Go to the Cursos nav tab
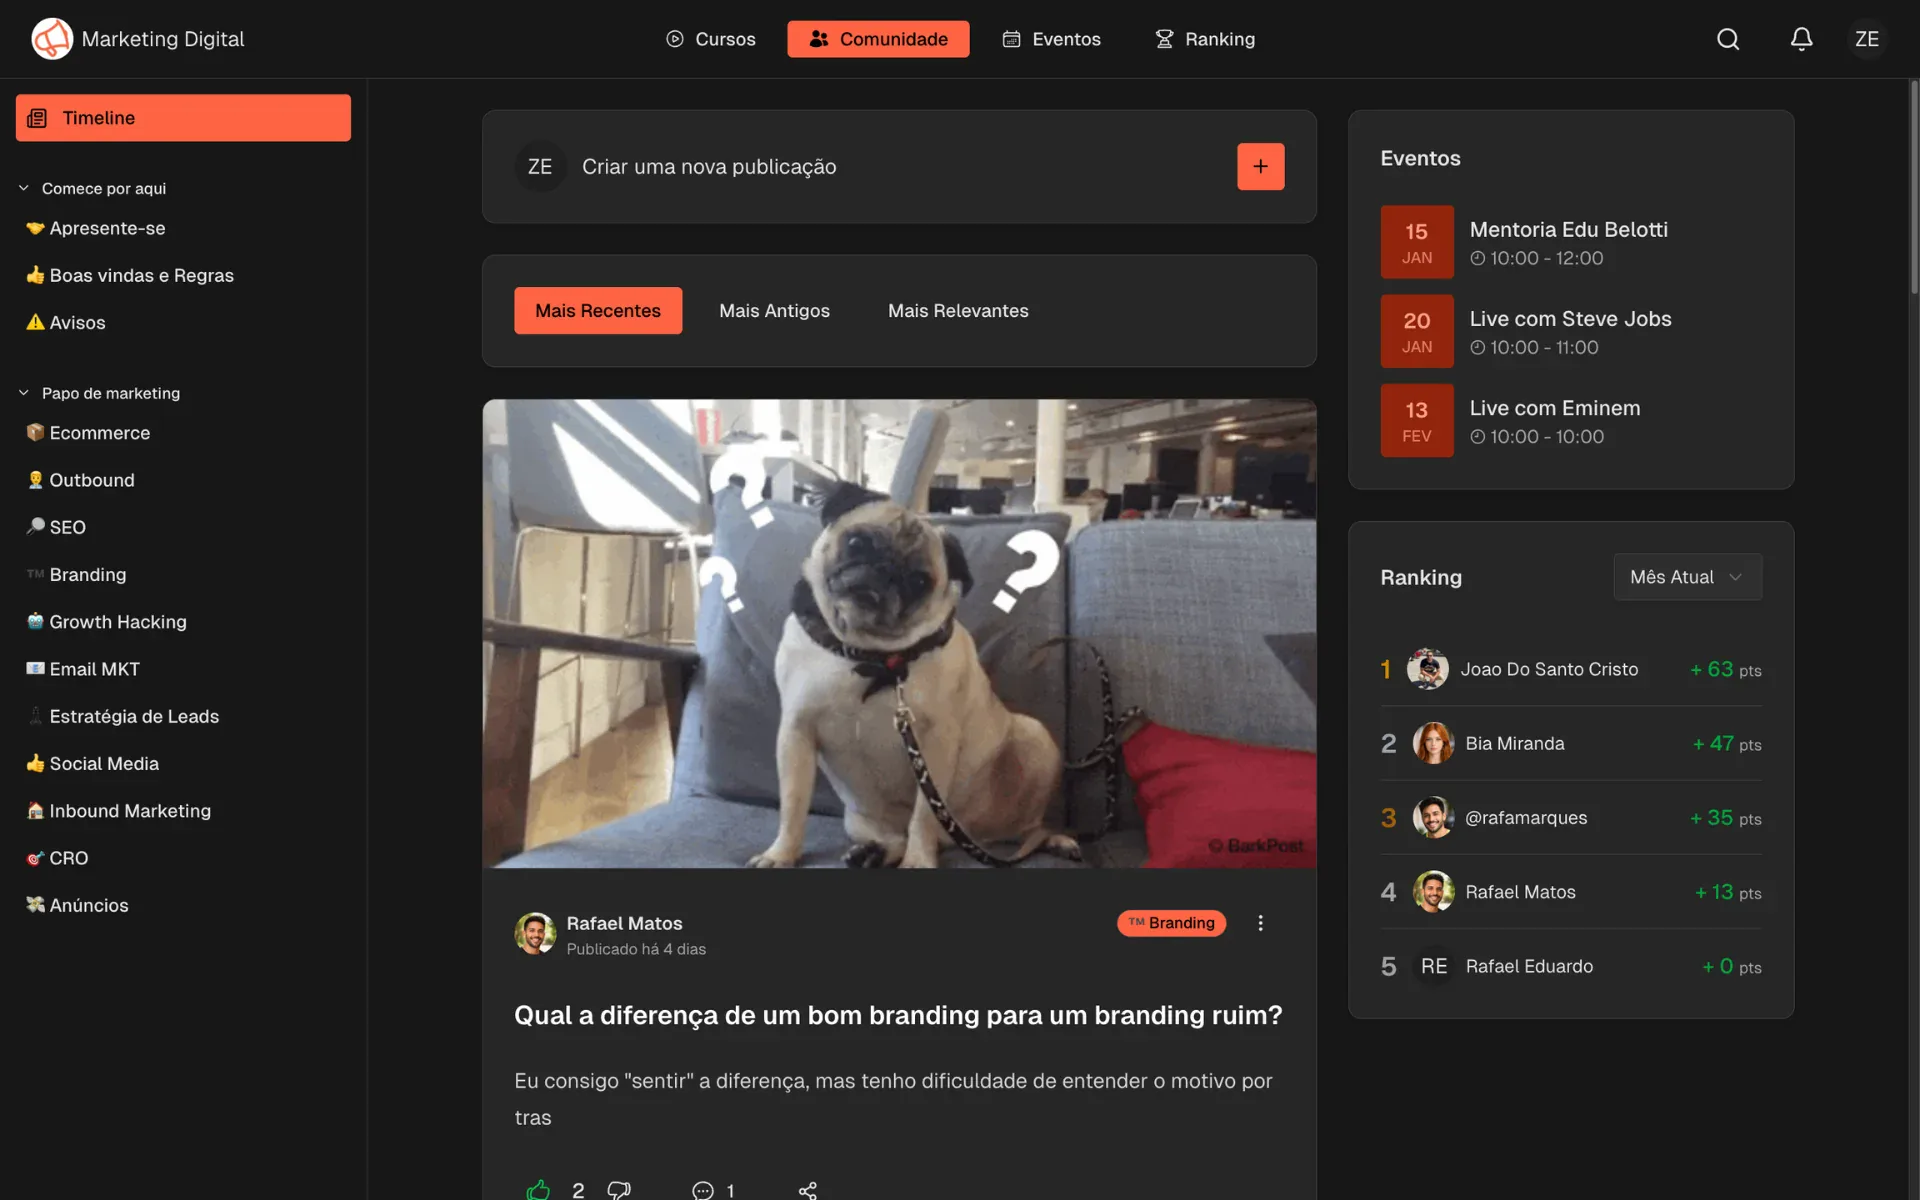Screen dimensions: 1920x1200 coord(711,39)
